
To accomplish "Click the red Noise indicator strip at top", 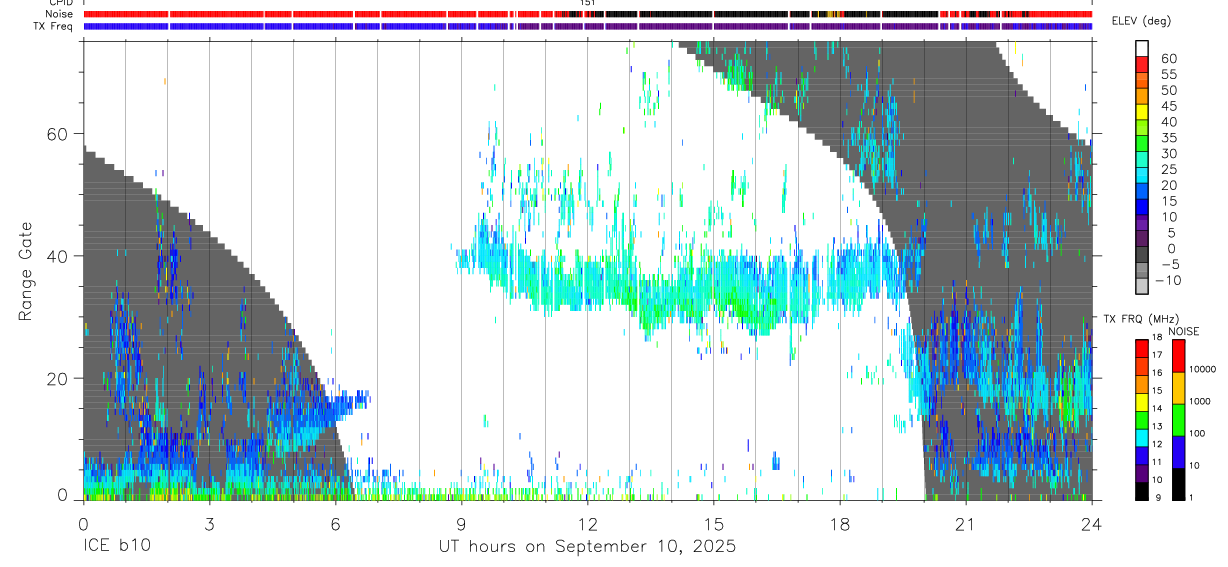I will click(588, 14).
